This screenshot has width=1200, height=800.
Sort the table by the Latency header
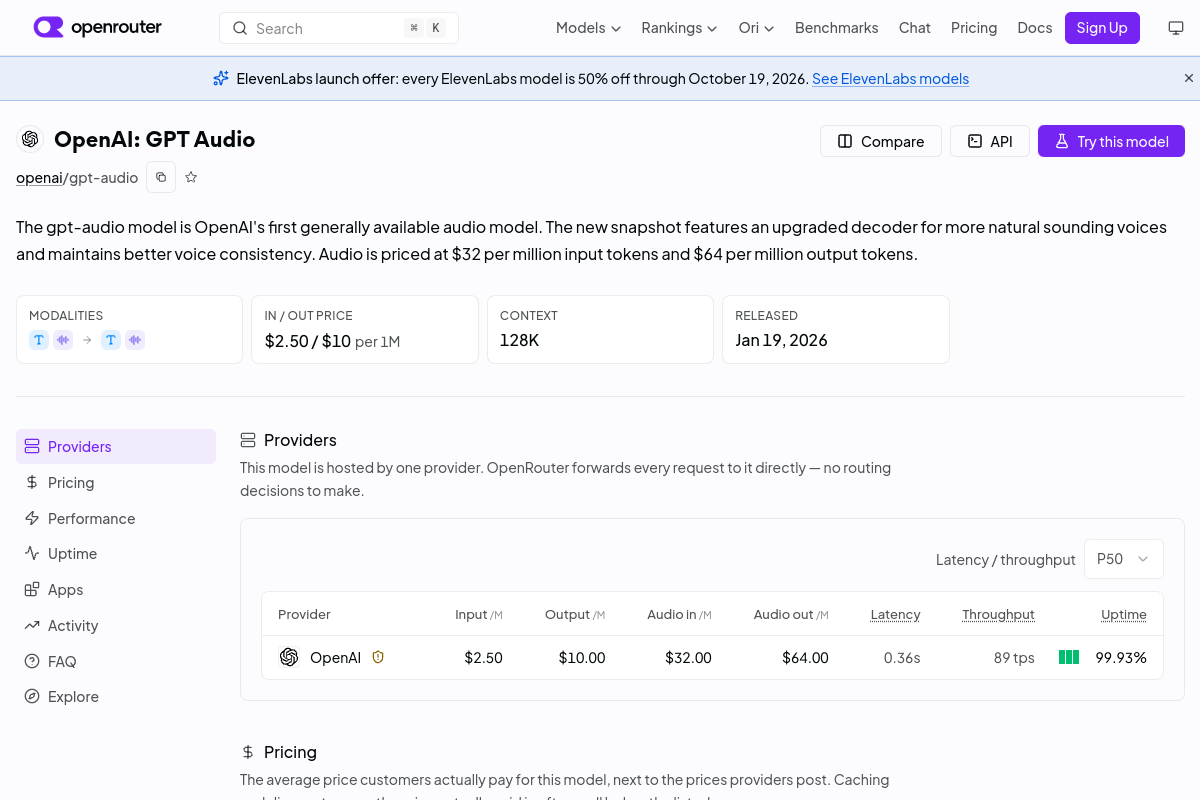[895, 614]
